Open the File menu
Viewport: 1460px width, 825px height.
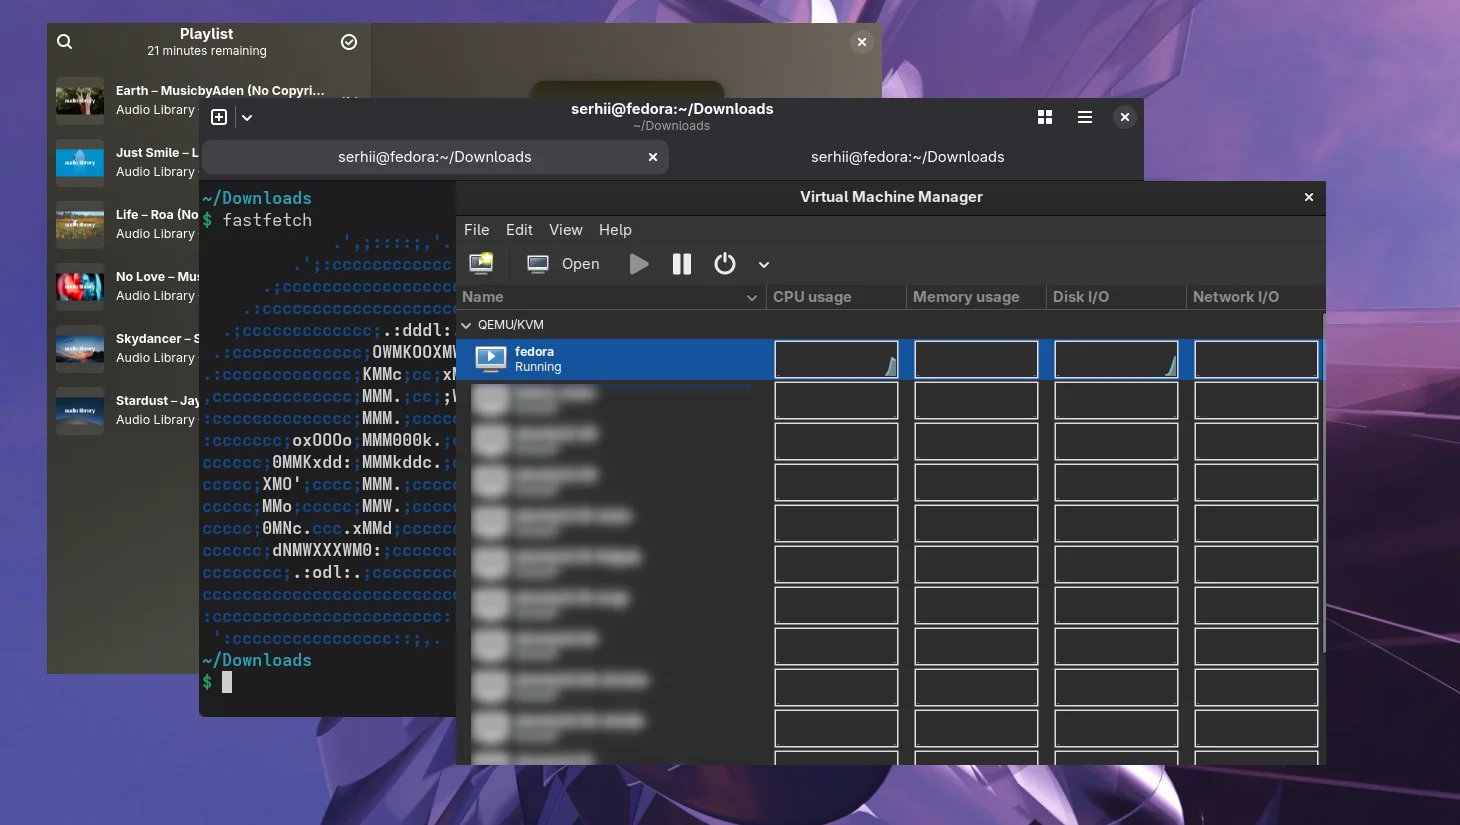click(x=476, y=230)
